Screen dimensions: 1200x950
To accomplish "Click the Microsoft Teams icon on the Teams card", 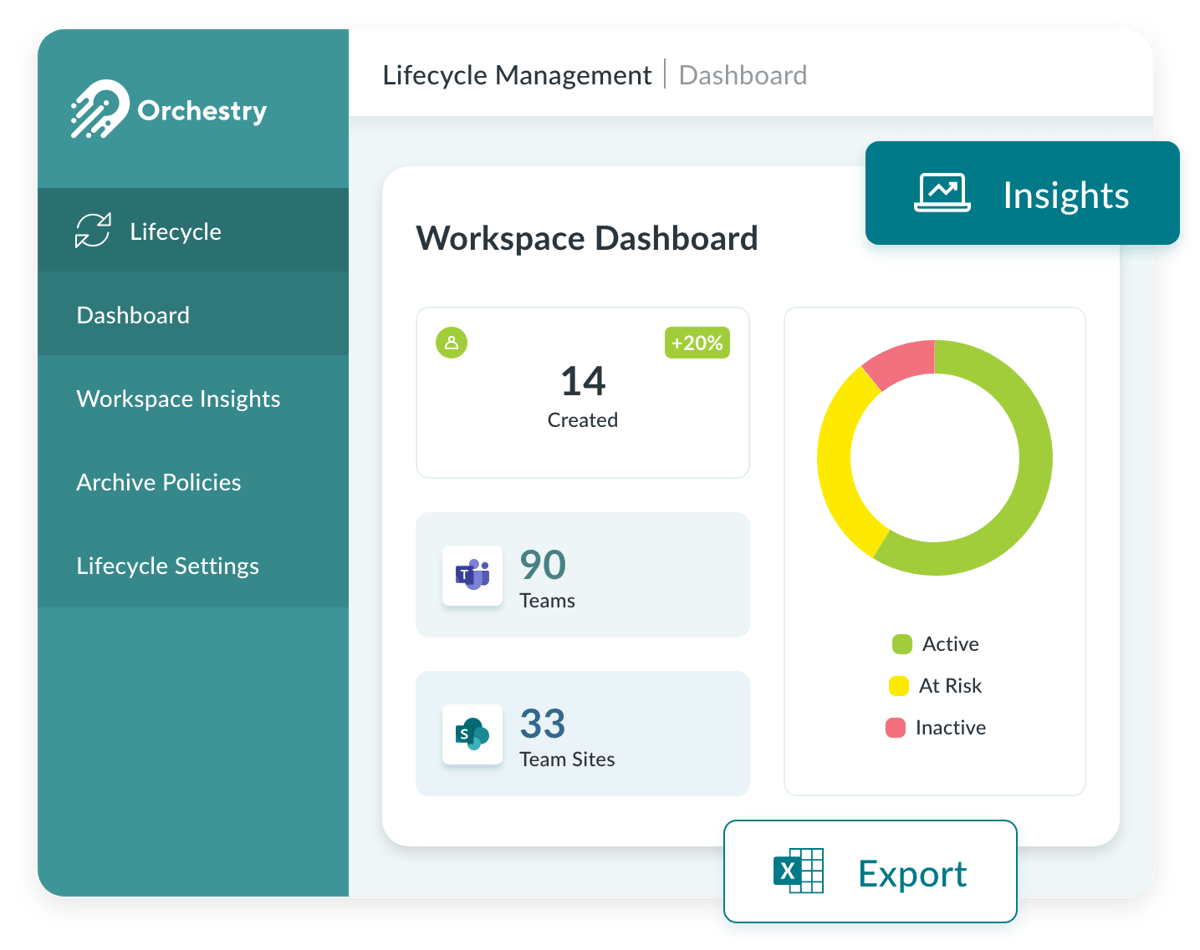I will pos(471,575).
